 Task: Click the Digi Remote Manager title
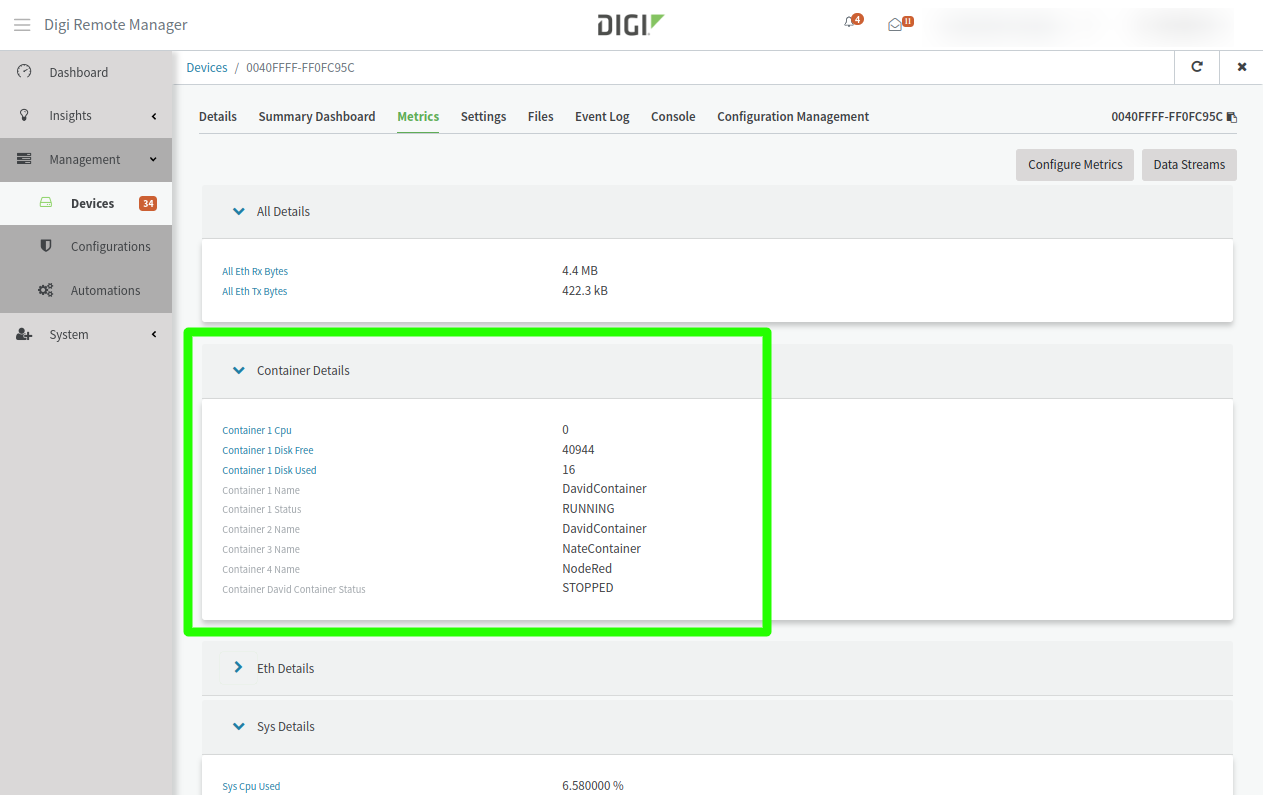116,25
